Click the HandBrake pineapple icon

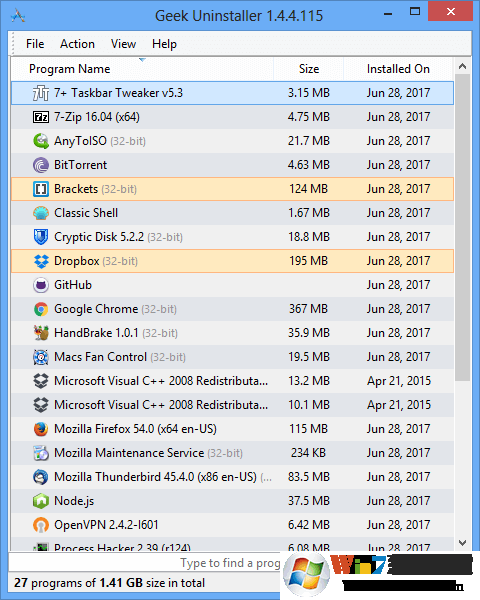coord(41,333)
